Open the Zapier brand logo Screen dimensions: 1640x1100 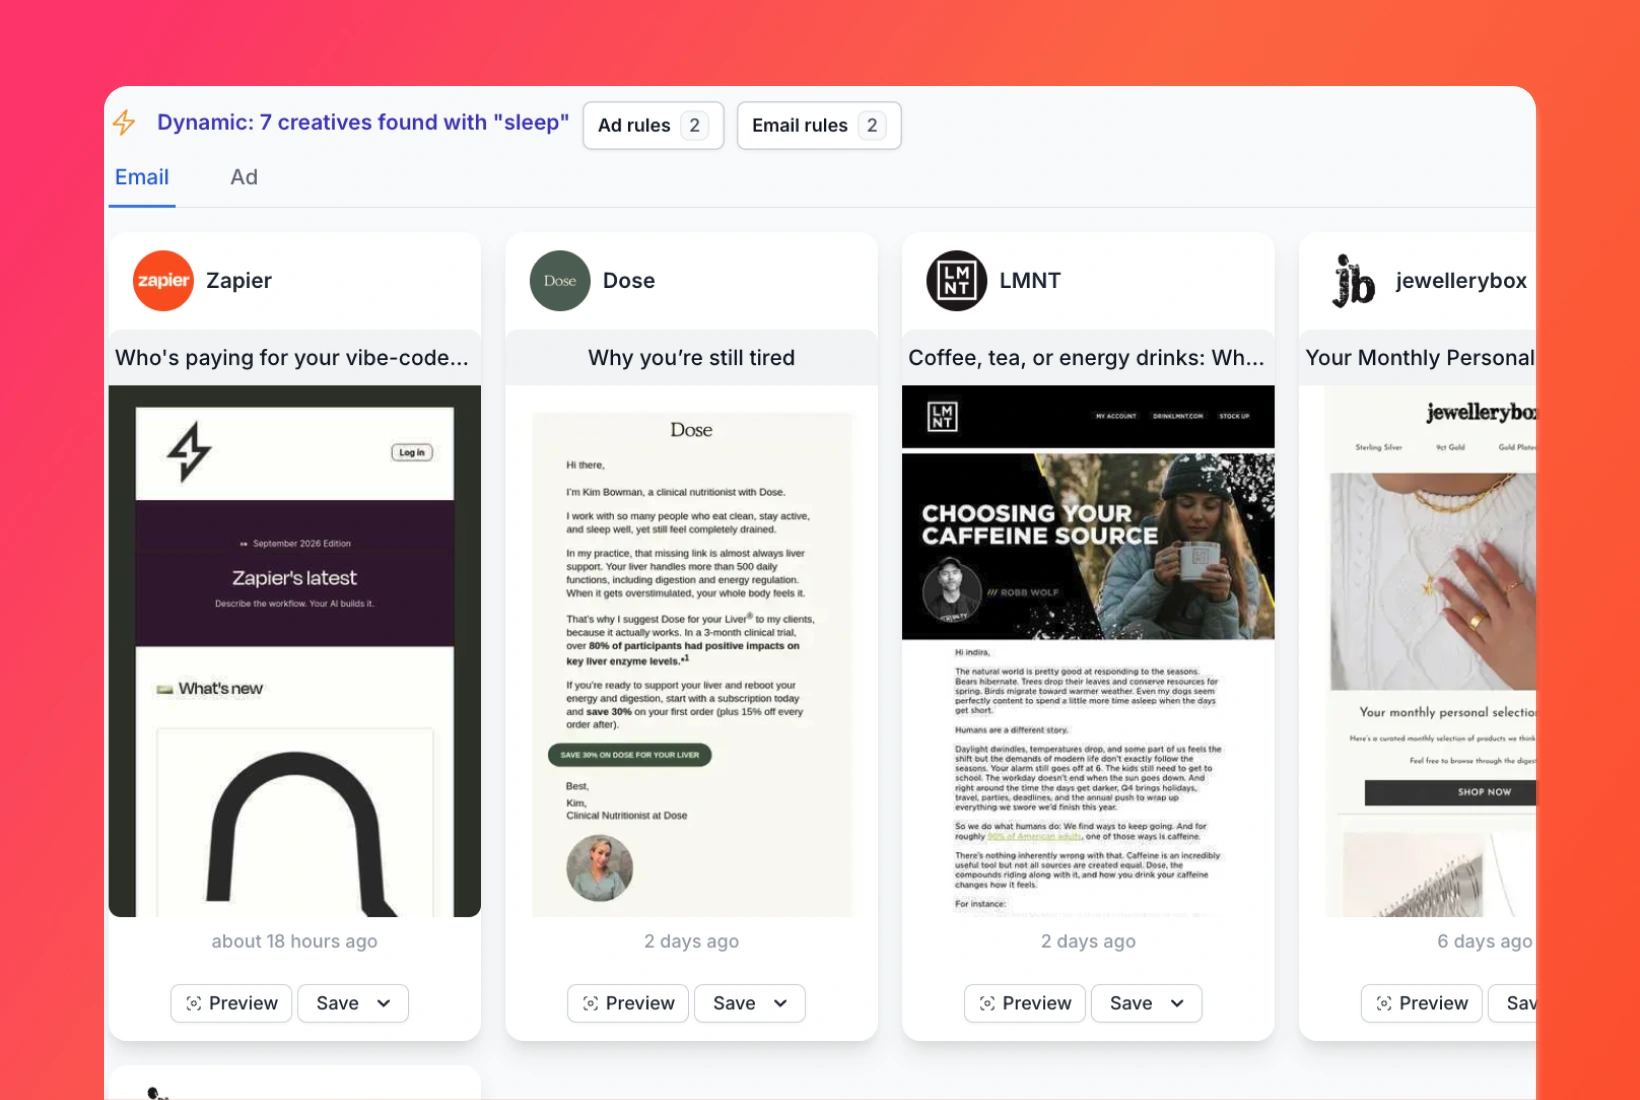pyautogui.click(x=163, y=281)
